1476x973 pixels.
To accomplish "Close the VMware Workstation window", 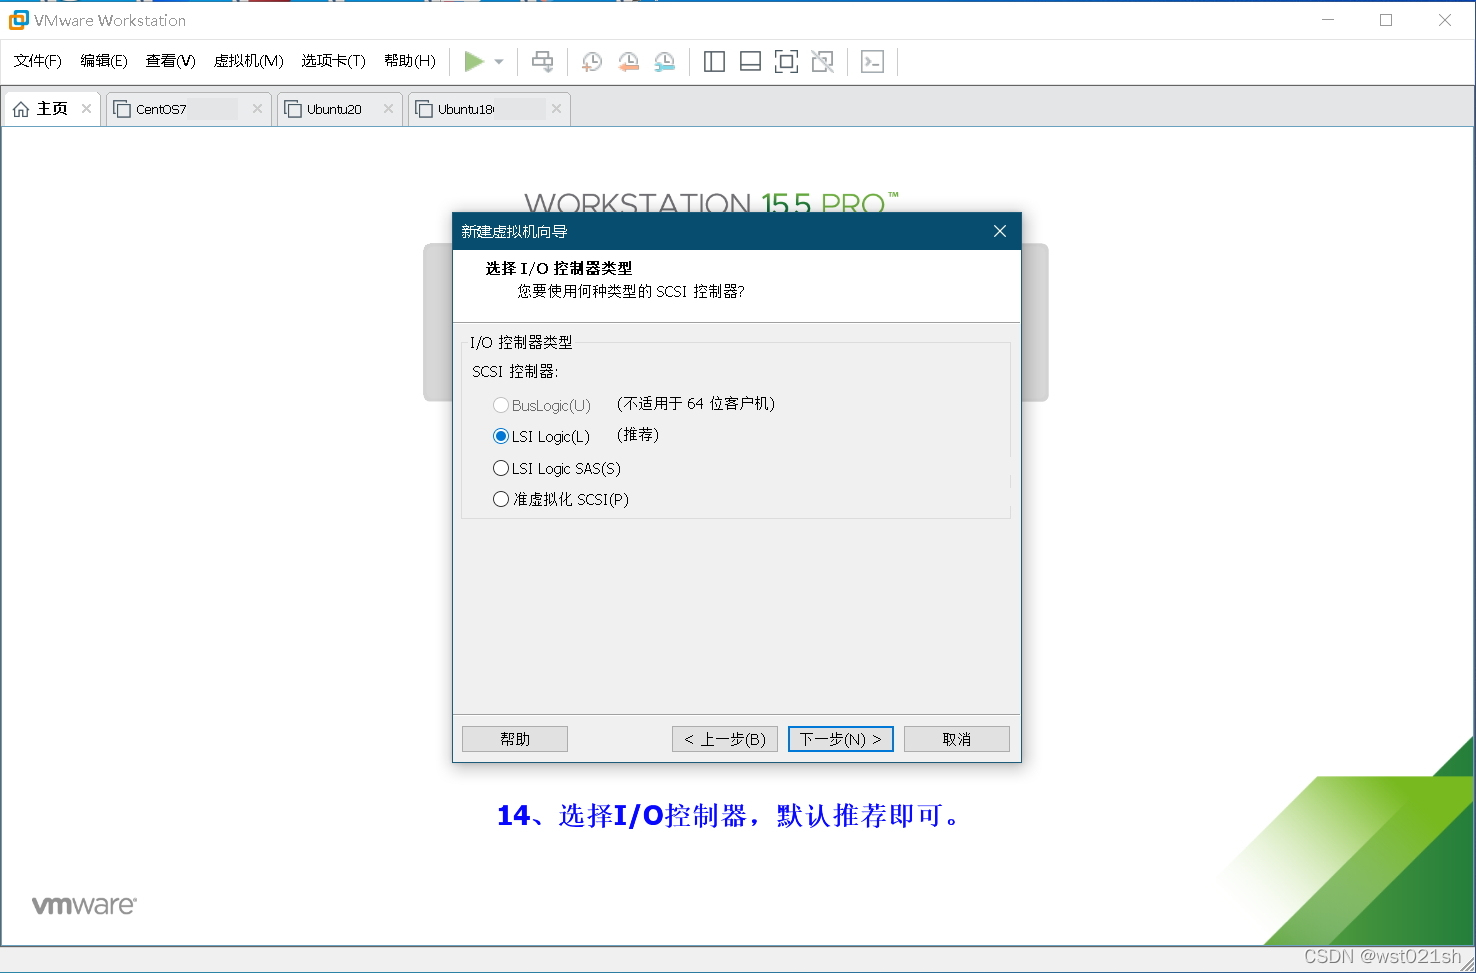I will point(1445,20).
